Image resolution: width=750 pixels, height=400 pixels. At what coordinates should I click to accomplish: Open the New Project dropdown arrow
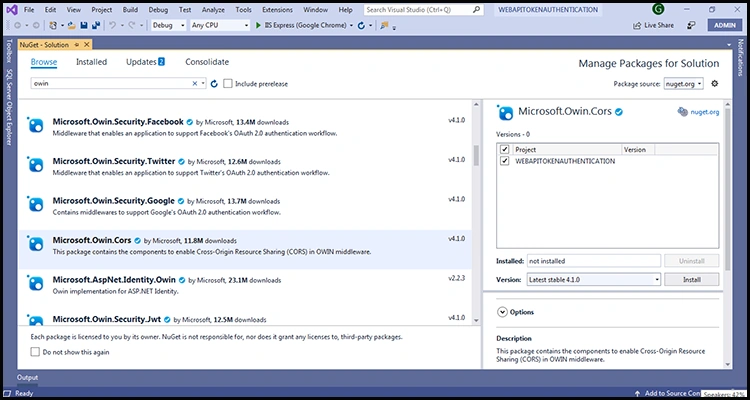coord(62,25)
